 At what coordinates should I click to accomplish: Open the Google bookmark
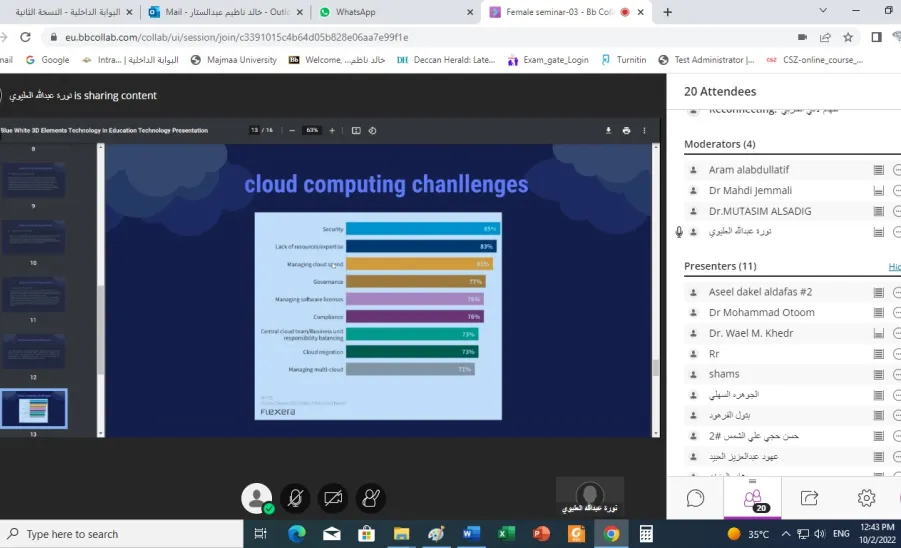point(47,60)
